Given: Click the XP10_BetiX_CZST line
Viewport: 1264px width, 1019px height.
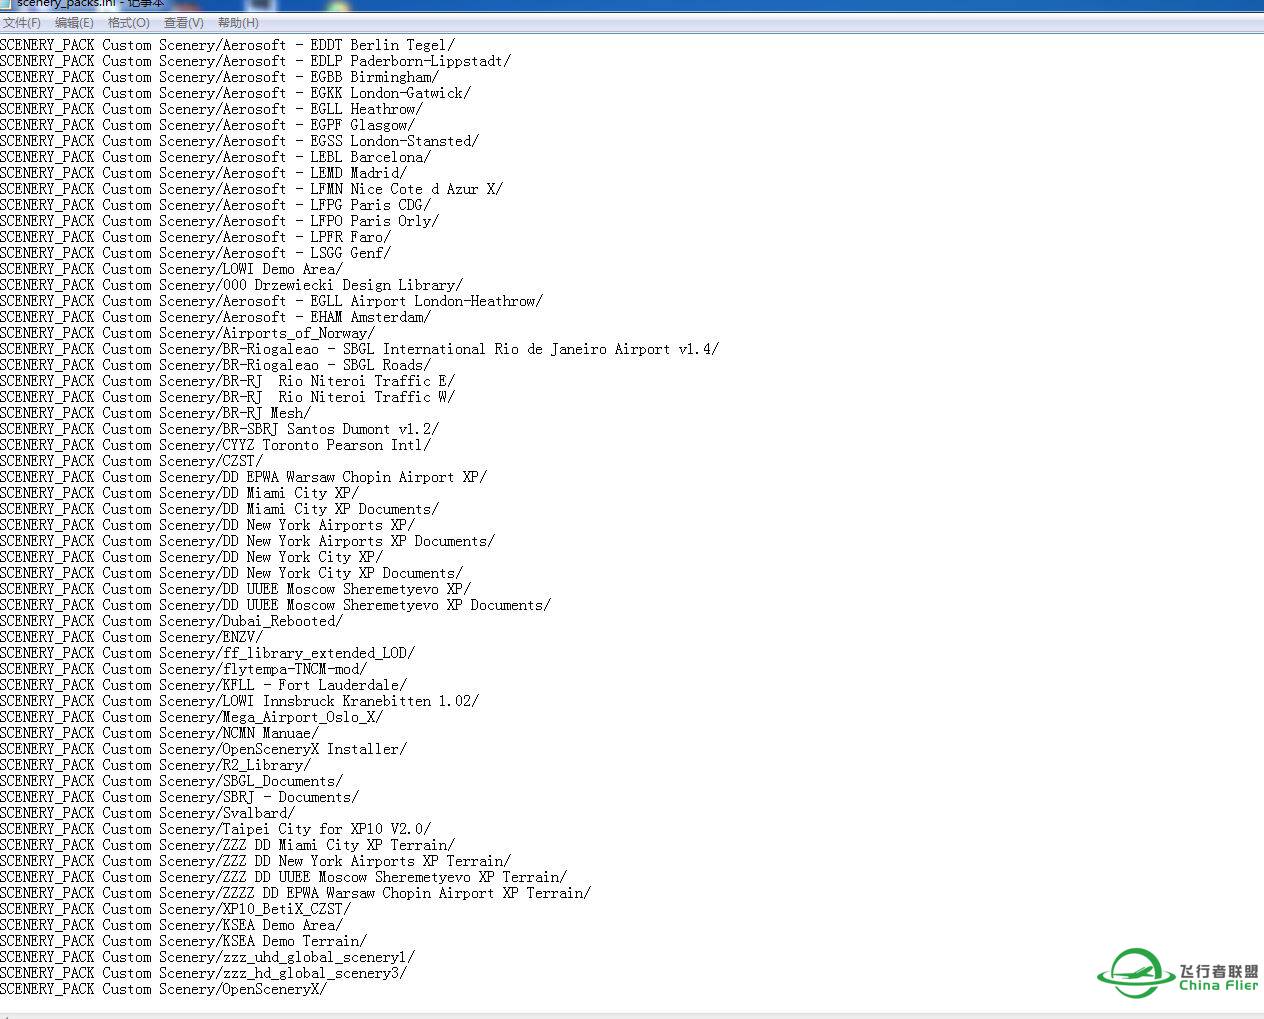Looking at the screenshot, I should [175, 909].
